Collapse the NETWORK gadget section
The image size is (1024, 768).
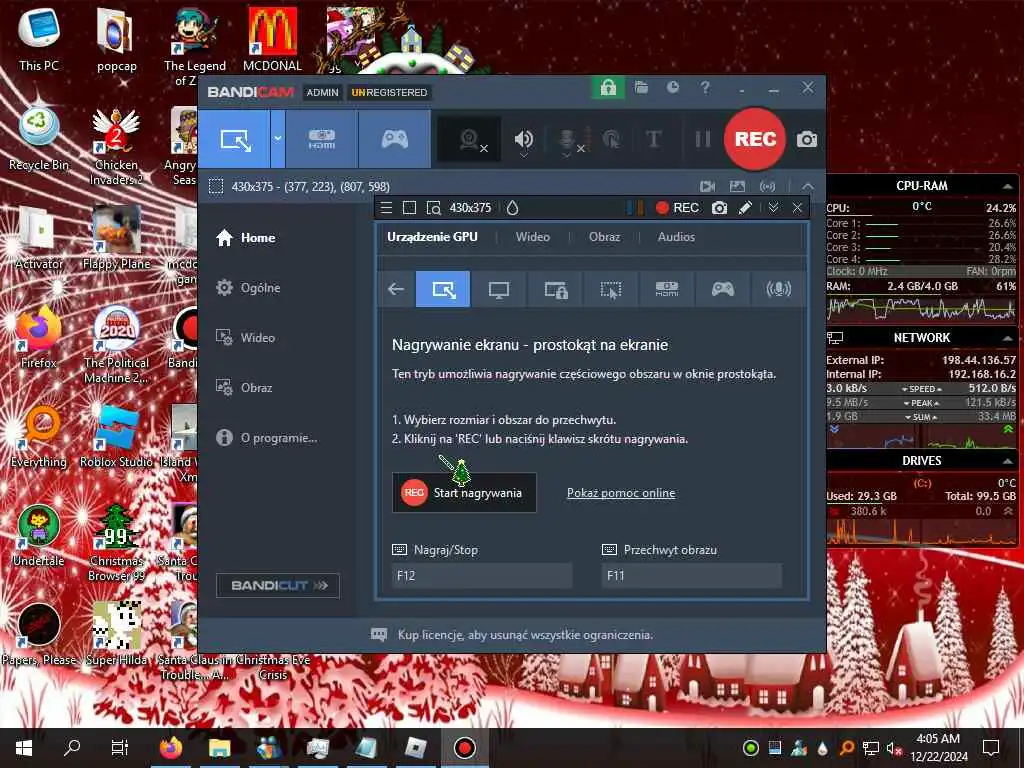(x=1007, y=338)
